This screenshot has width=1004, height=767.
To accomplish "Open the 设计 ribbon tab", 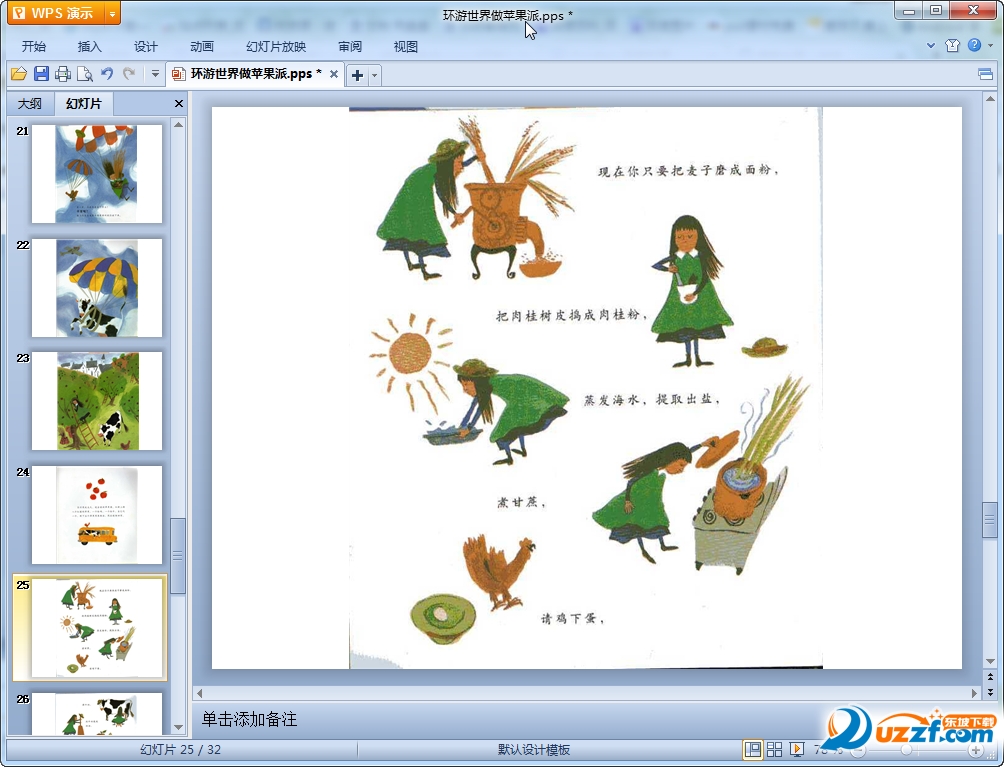I will (x=145, y=47).
